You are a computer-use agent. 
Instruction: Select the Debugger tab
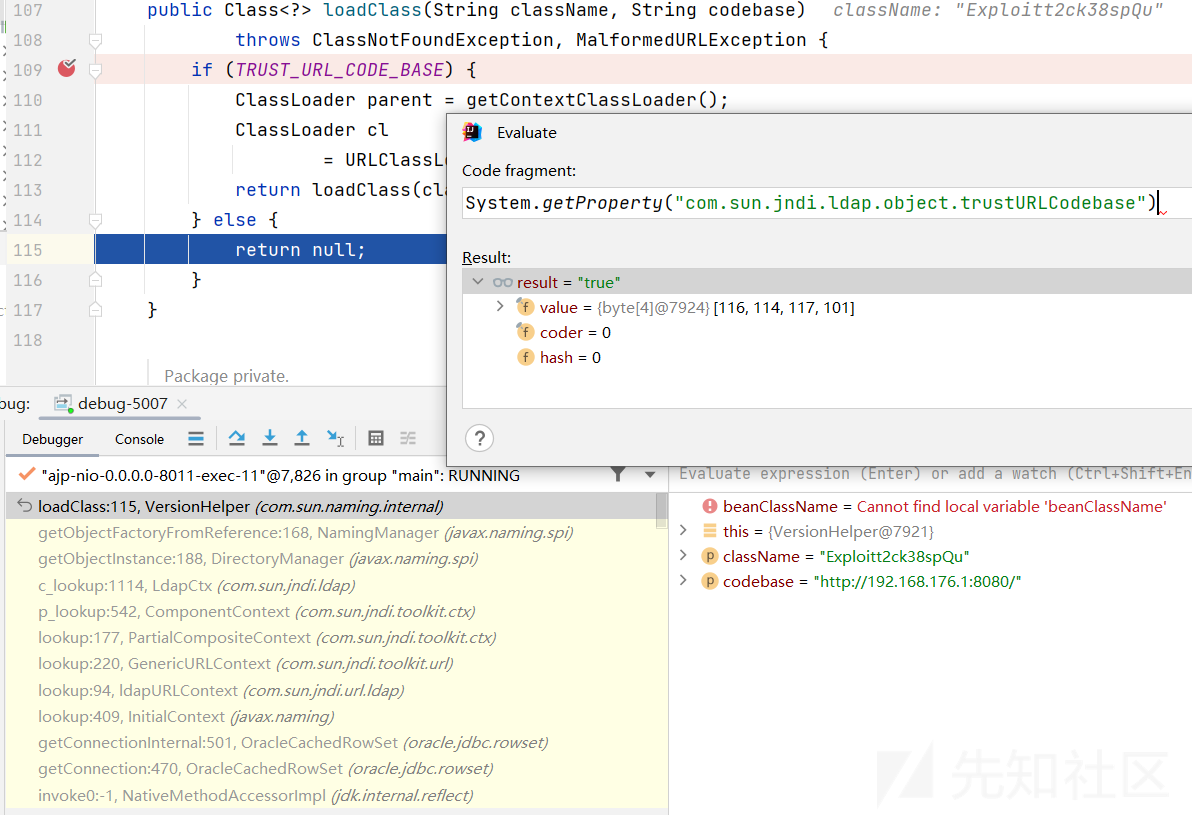(x=53, y=439)
